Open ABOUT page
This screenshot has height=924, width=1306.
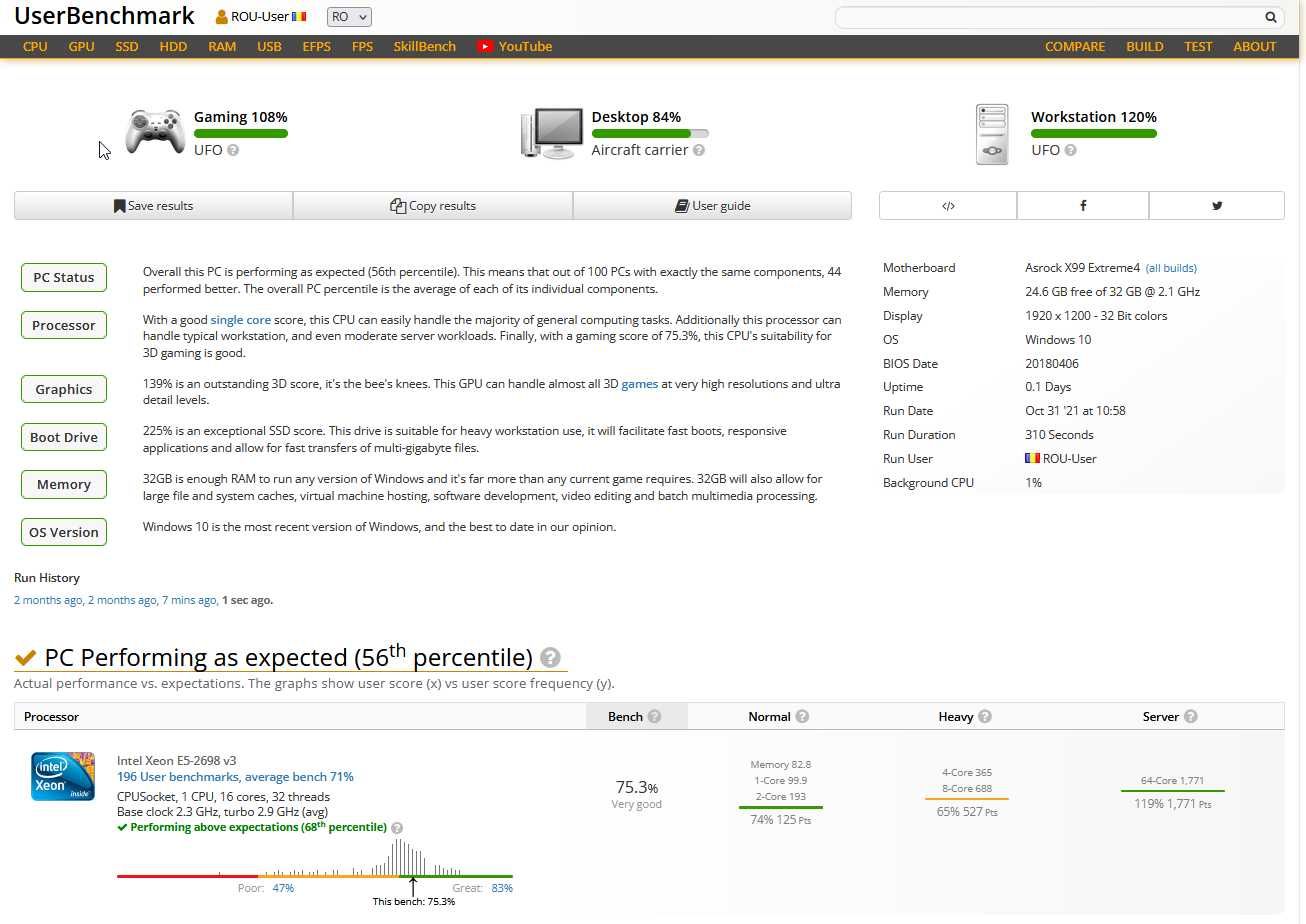1255,46
